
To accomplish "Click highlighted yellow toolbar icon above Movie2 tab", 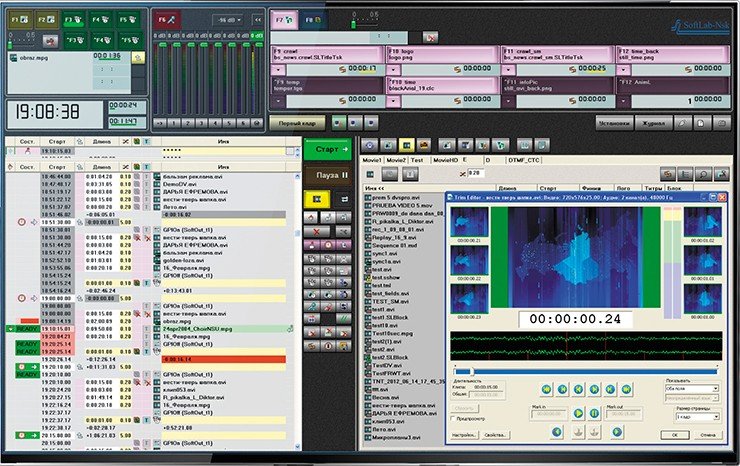I will click(x=406, y=145).
